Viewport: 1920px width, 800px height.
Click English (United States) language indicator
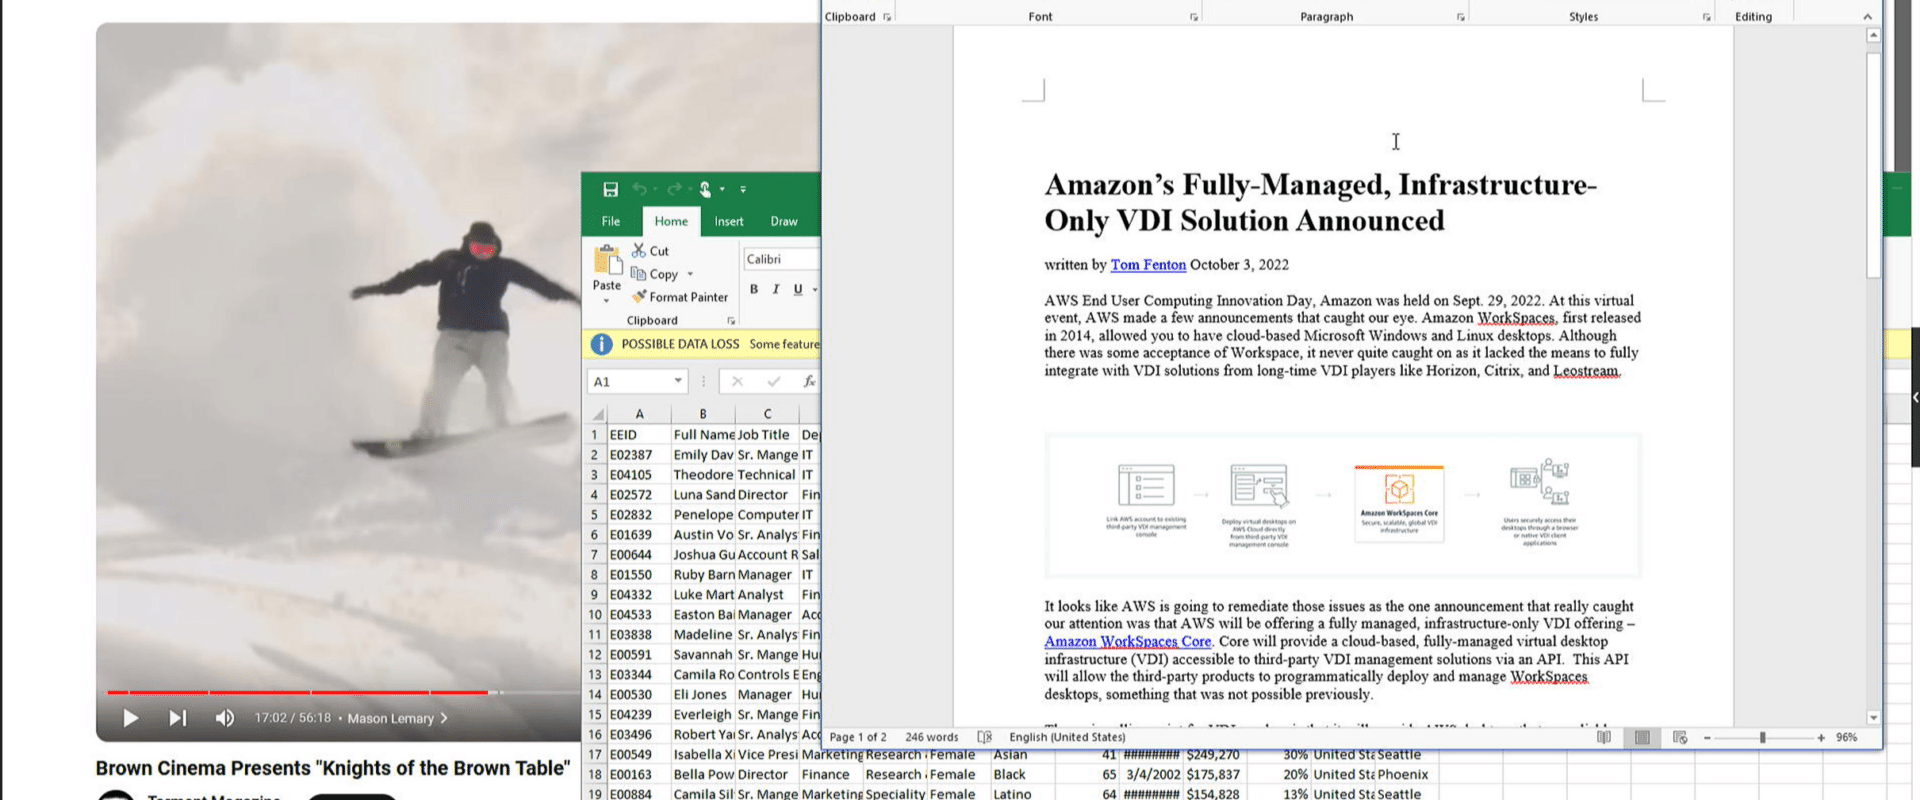point(1067,737)
